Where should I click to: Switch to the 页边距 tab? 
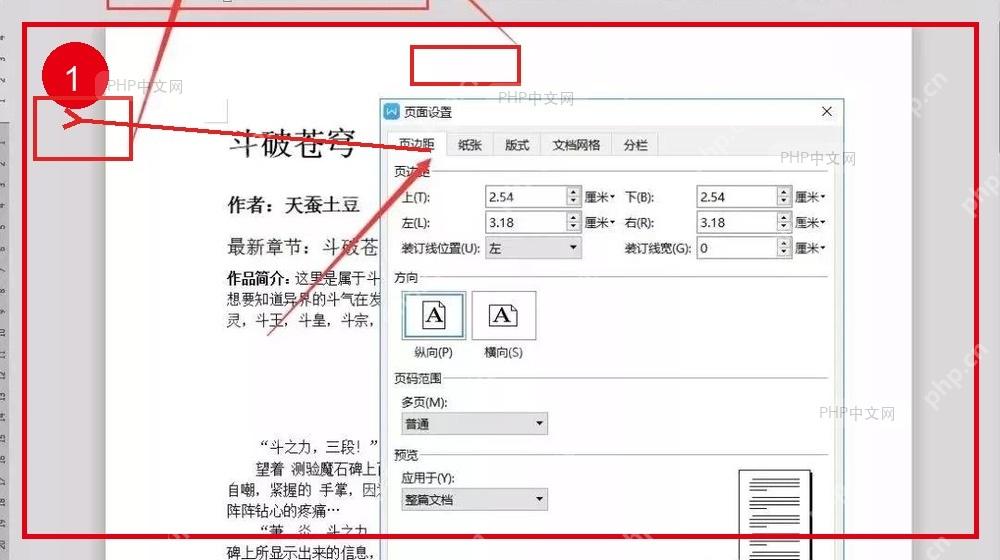pos(416,145)
